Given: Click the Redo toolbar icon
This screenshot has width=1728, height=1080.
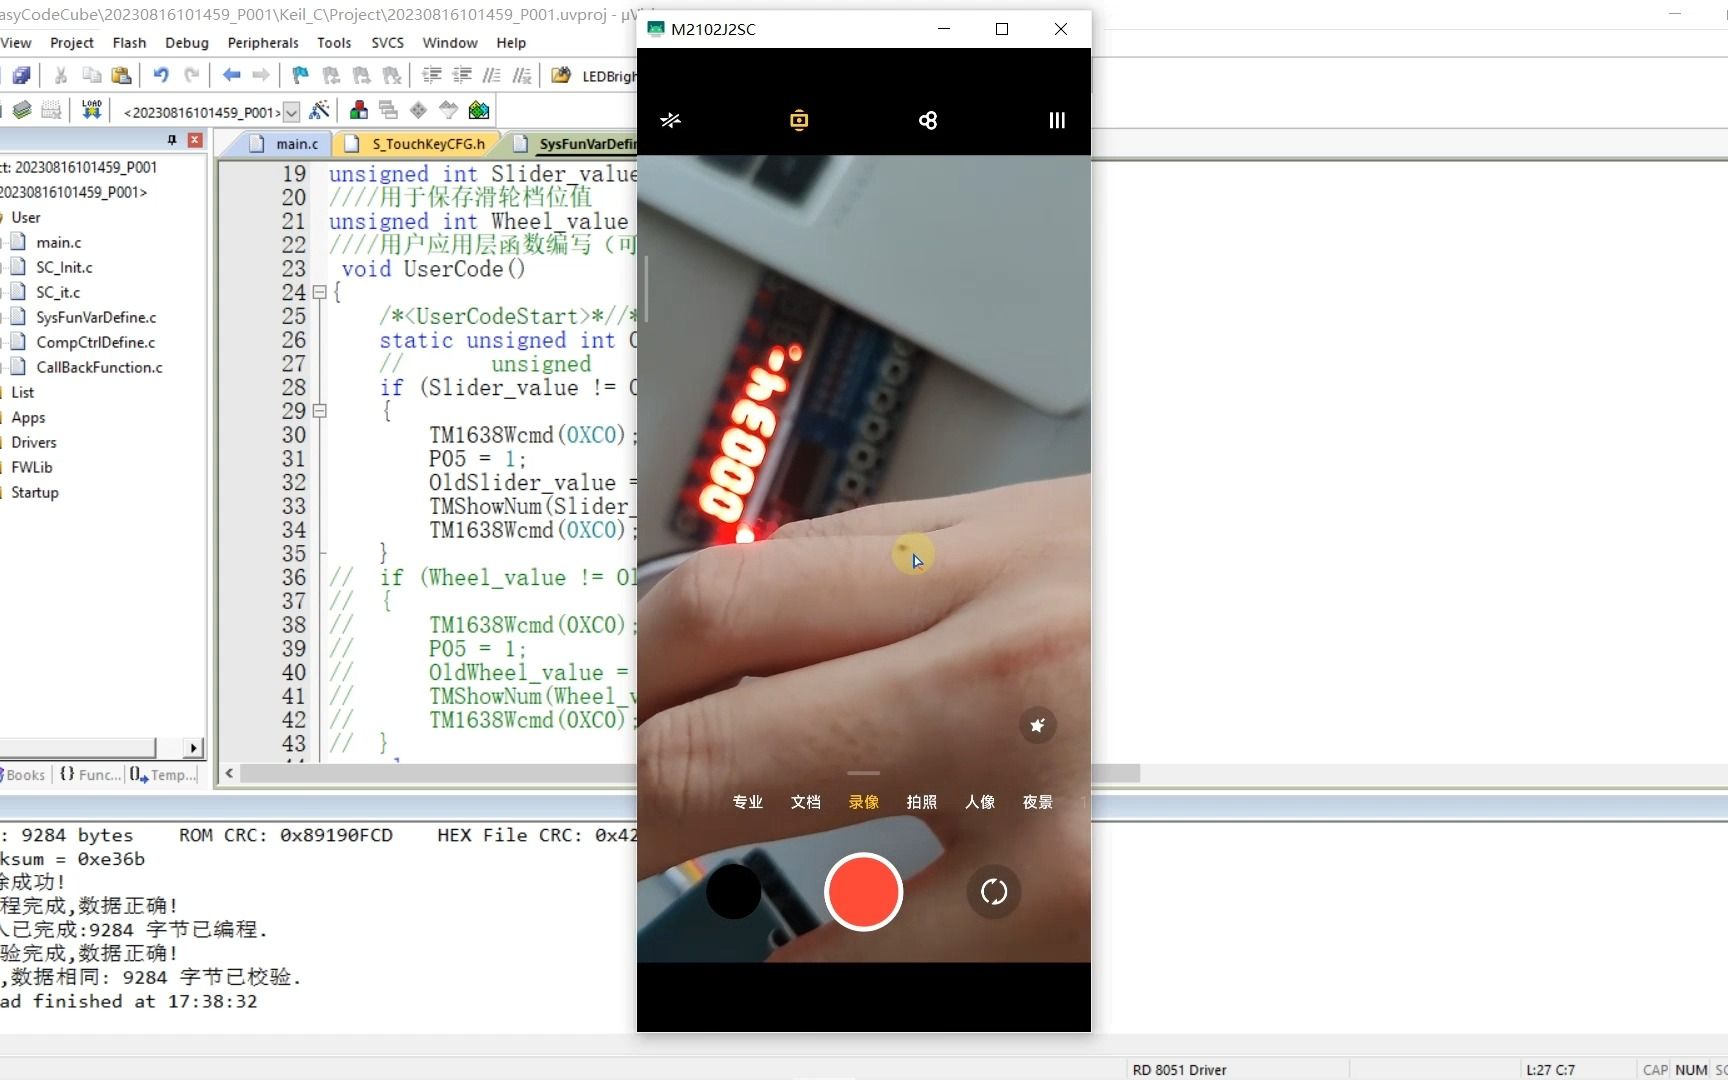Looking at the screenshot, I should [x=192, y=75].
